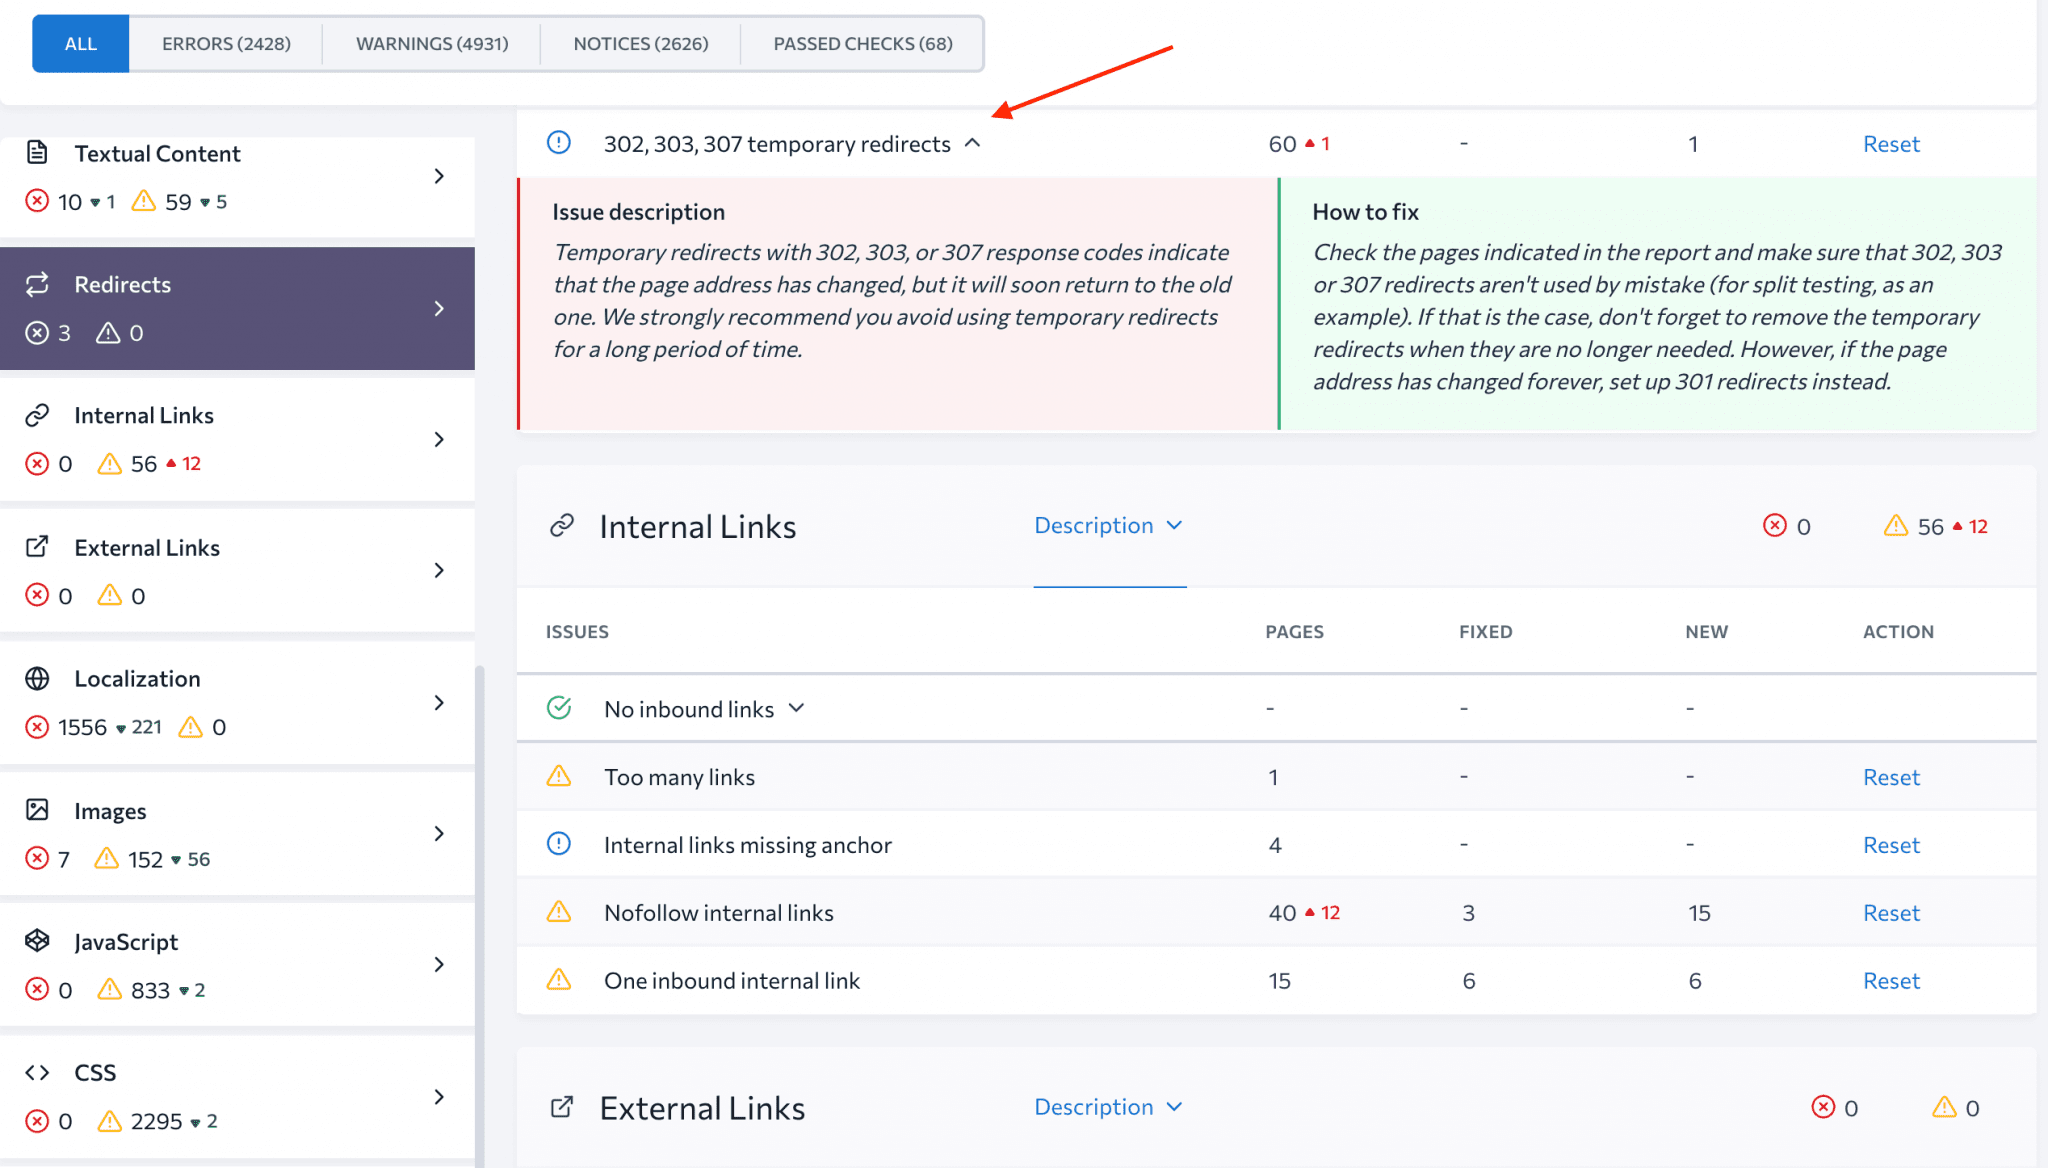Expand the Localization category with its chevron

pos(440,703)
